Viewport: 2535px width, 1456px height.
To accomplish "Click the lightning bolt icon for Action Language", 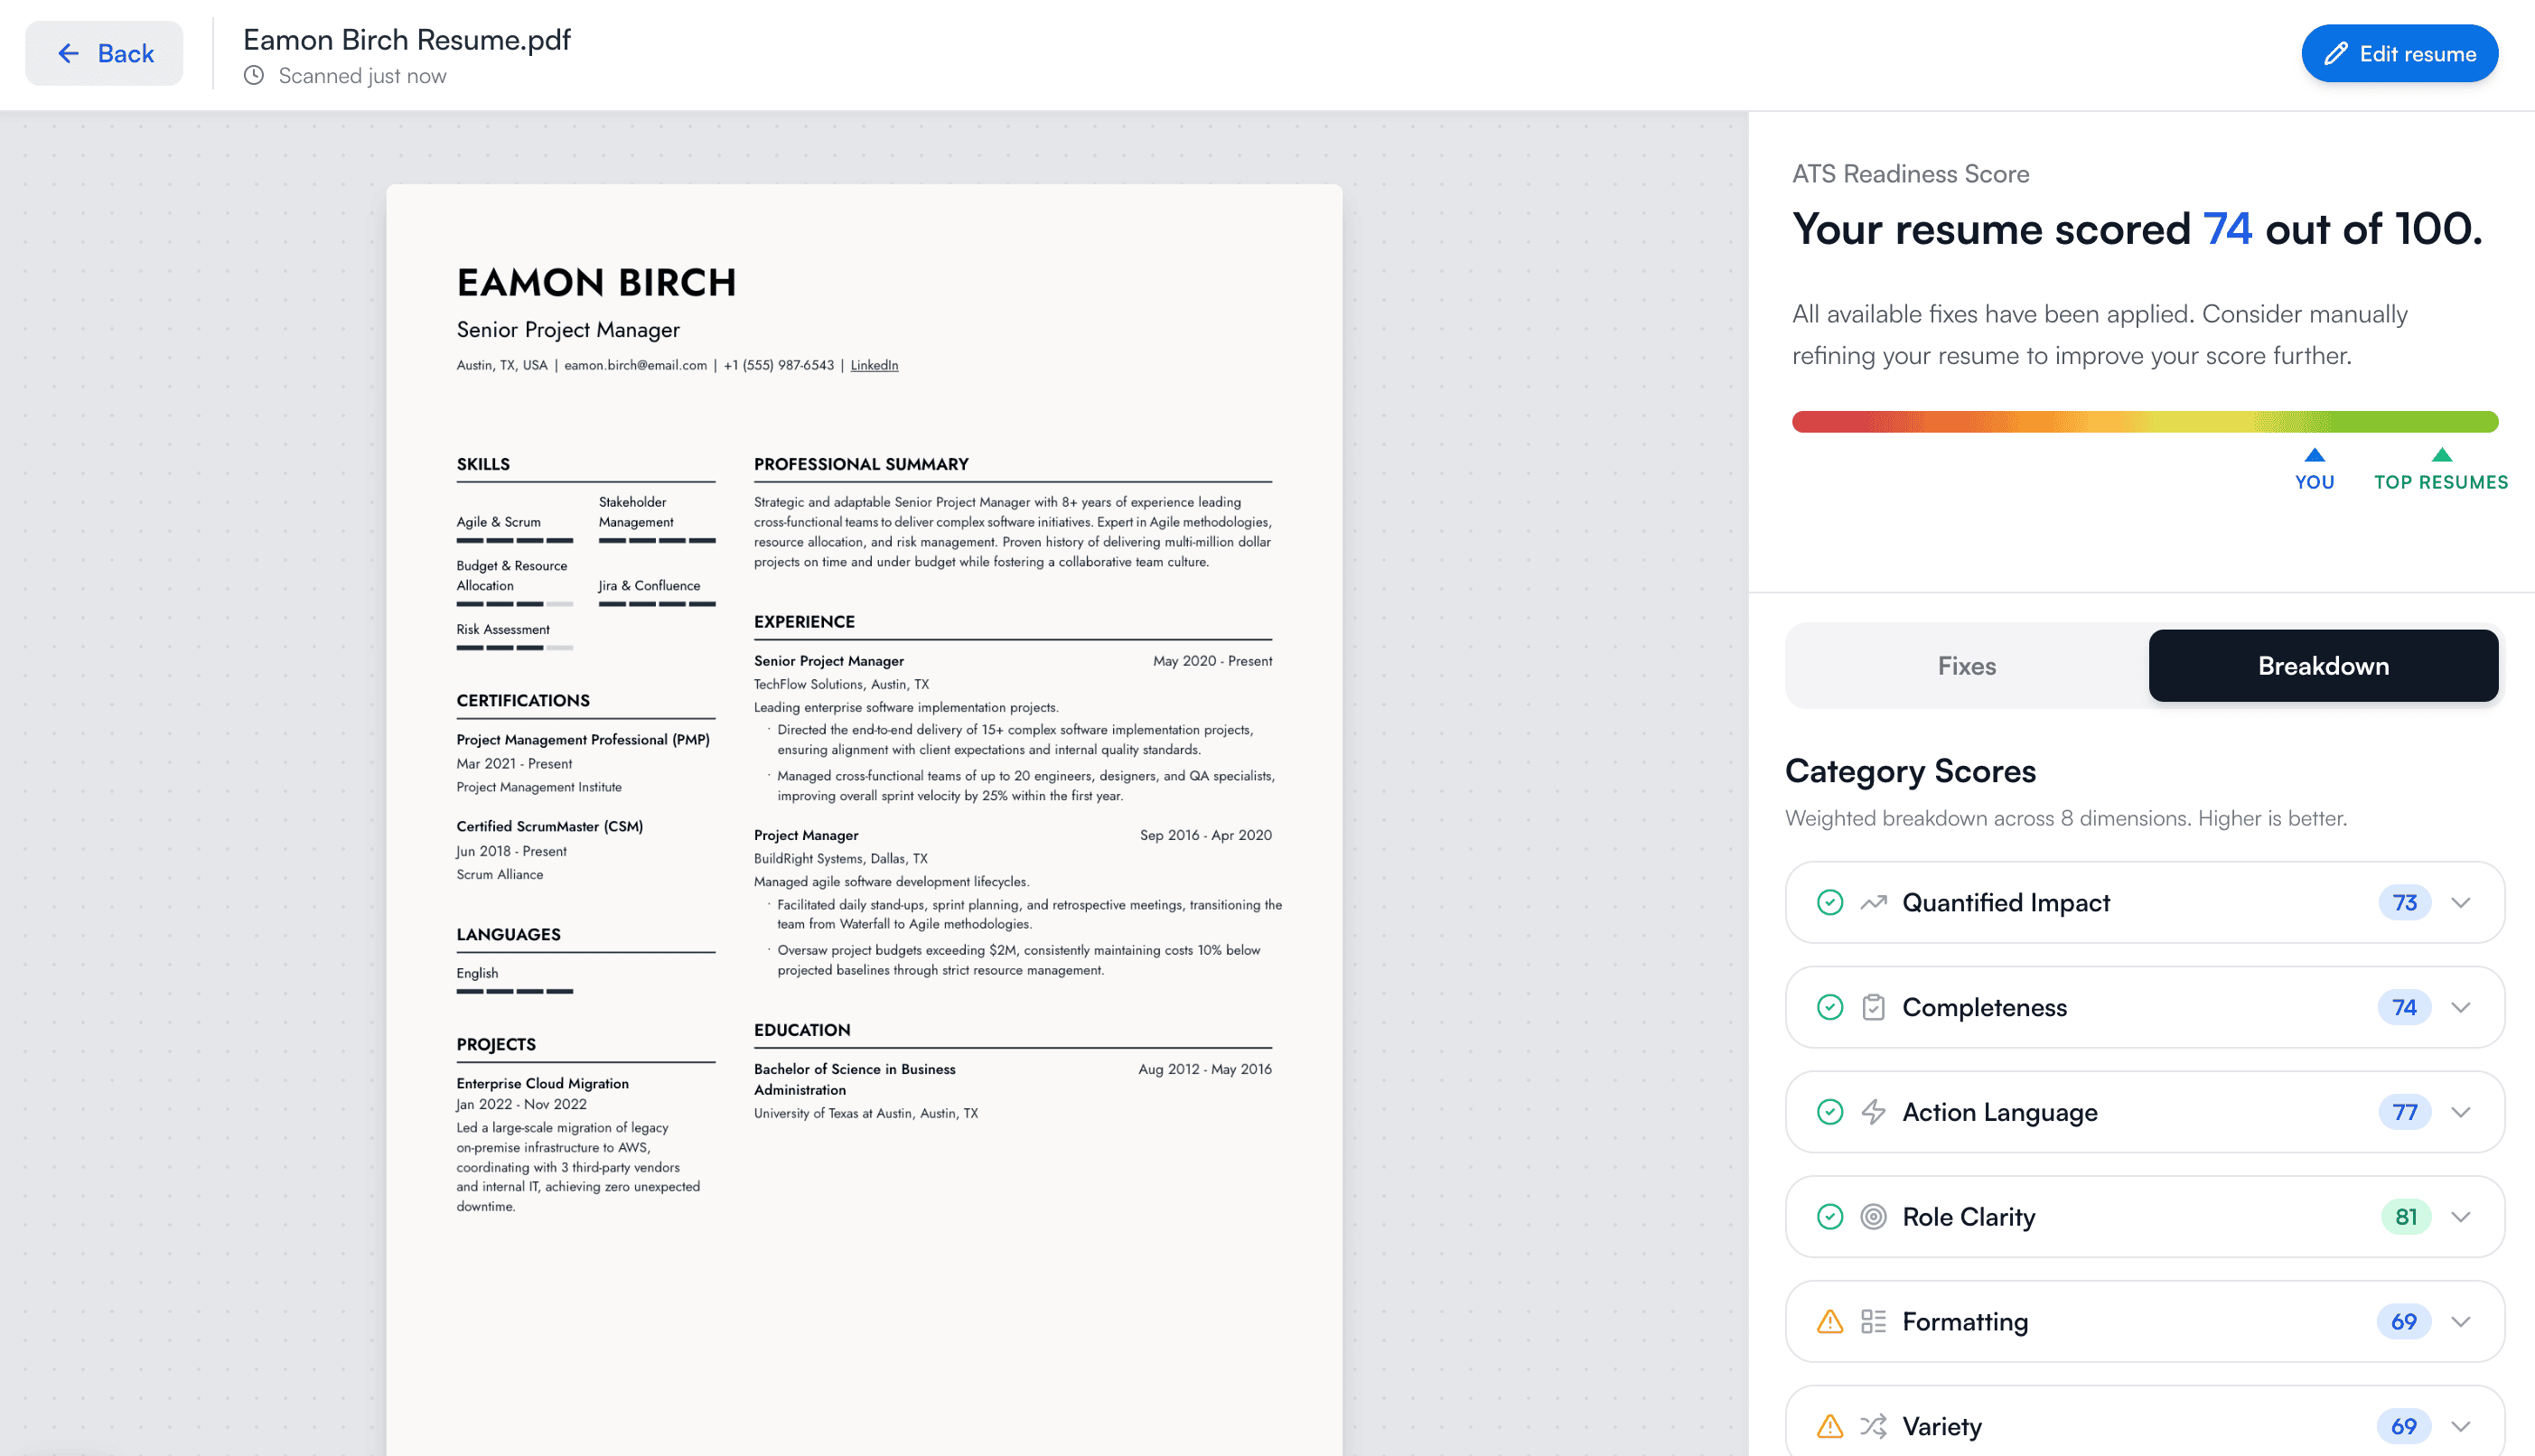I will point(1873,1112).
